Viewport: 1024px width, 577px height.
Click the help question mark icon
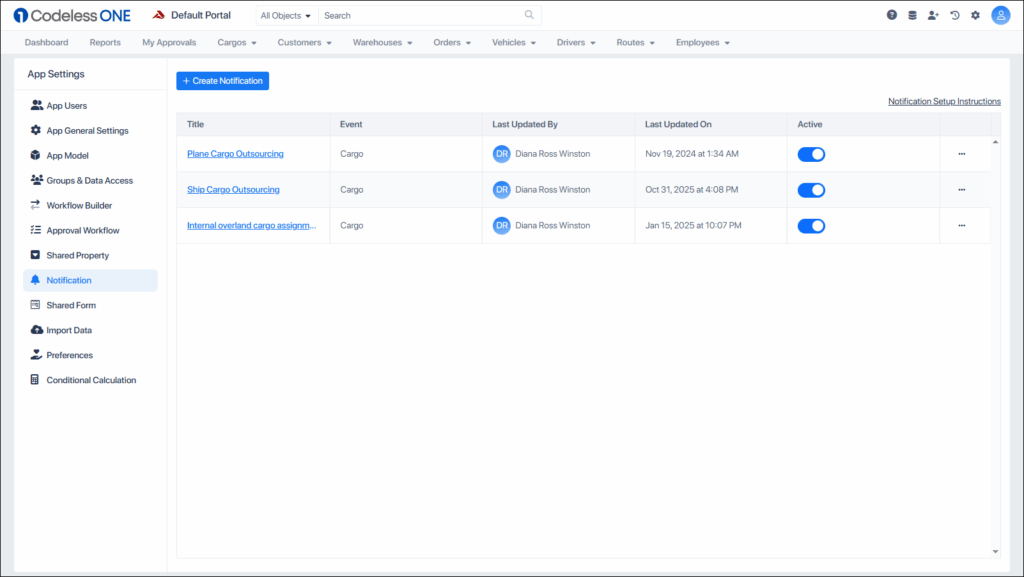891,14
